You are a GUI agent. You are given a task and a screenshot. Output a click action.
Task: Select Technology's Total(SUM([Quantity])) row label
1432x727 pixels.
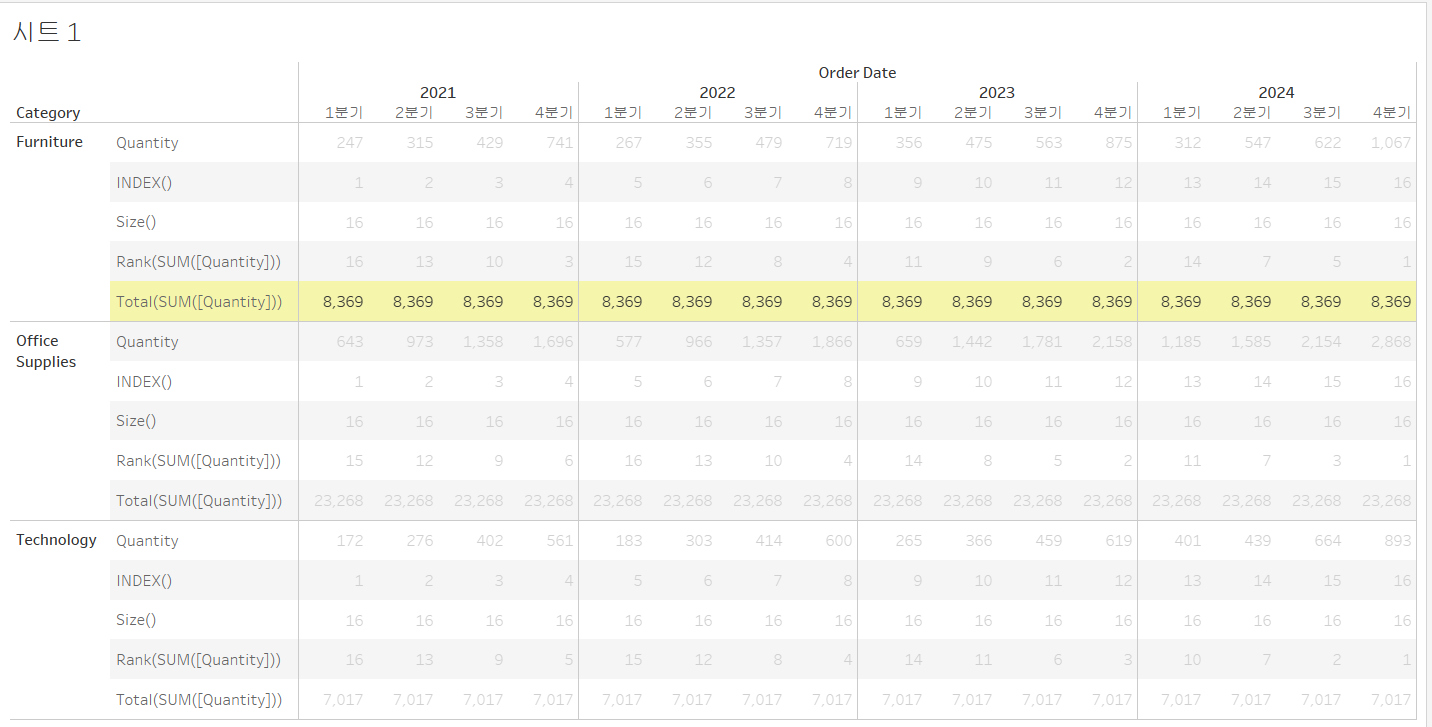199,699
